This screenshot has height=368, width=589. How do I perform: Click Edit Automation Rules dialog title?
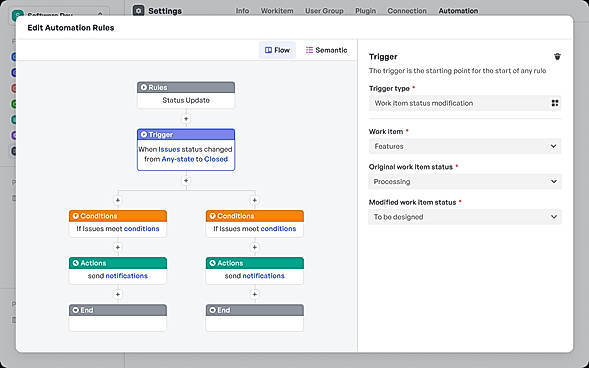point(71,28)
